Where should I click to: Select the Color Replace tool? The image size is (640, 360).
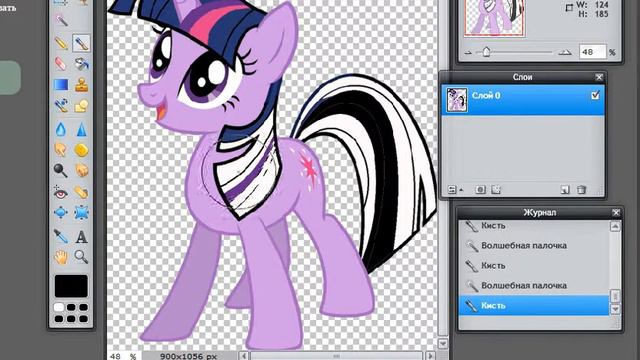tap(61, 106)
